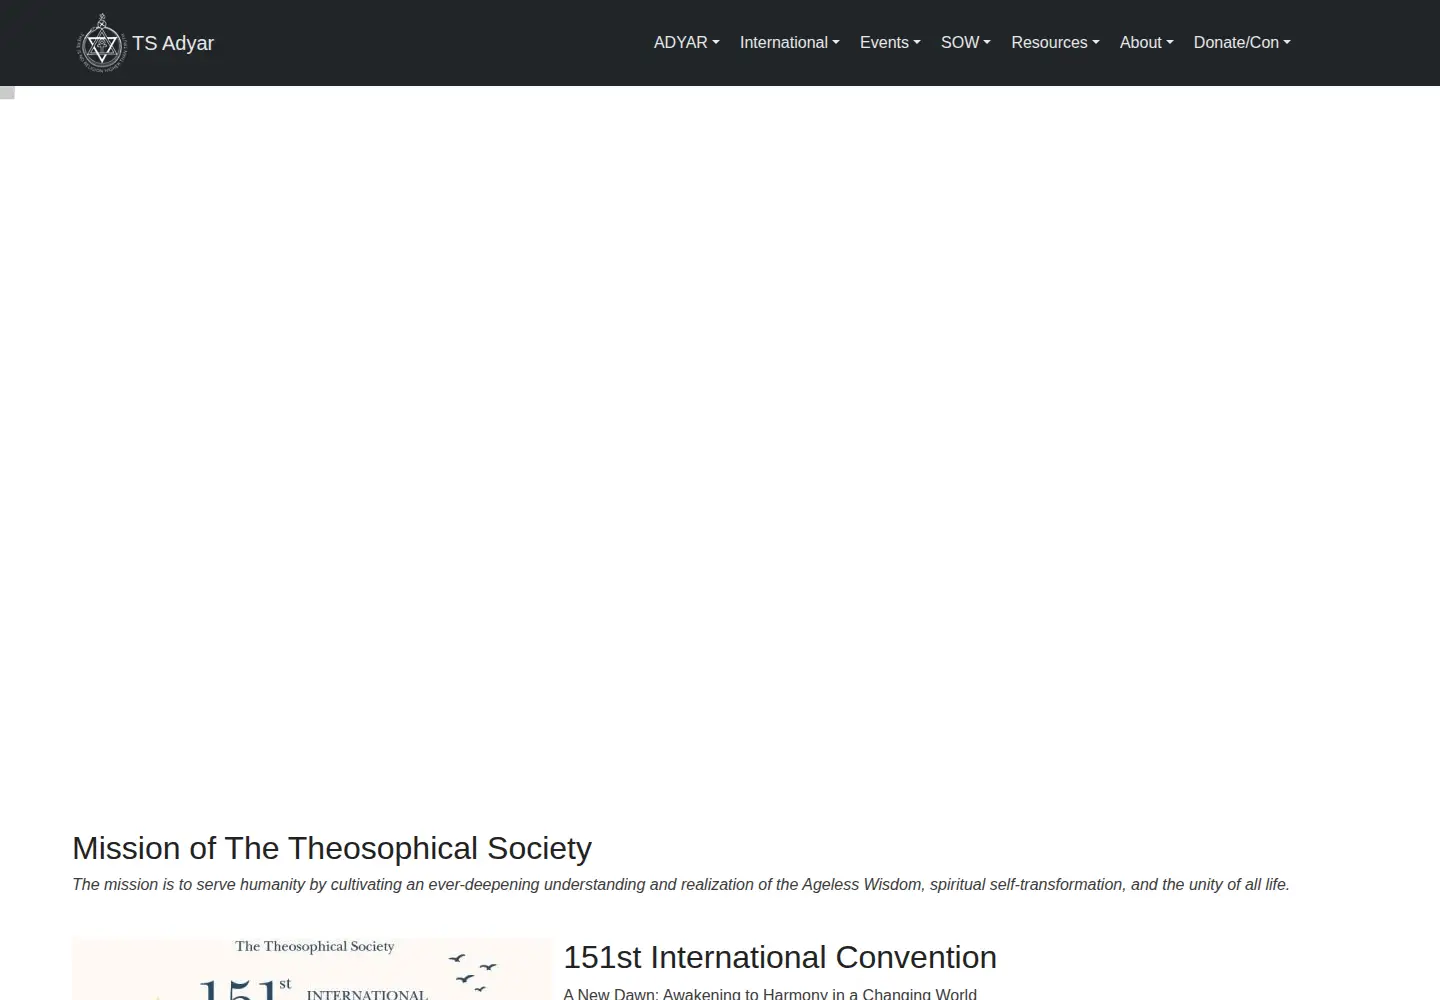
Task: Open the SOW dropdown
Action: point(965,42)
